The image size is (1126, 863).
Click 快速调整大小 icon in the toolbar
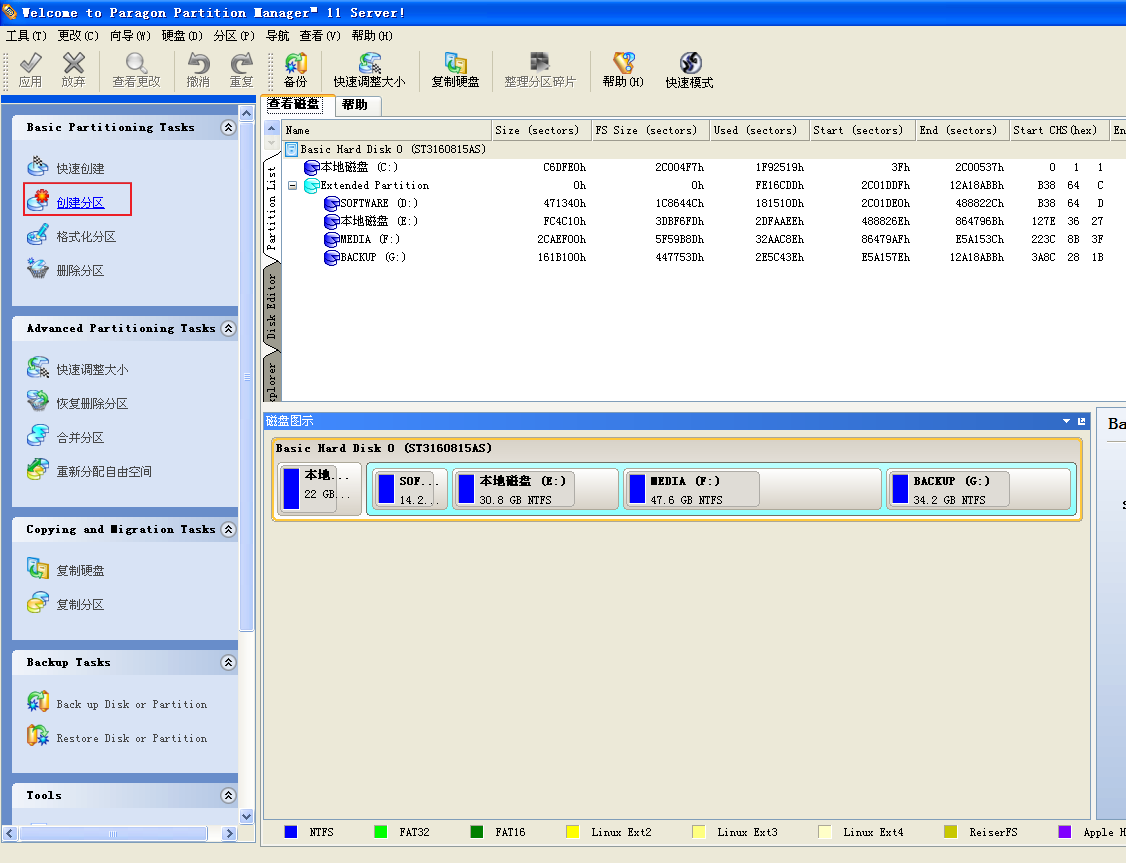[x=369, y=70]
